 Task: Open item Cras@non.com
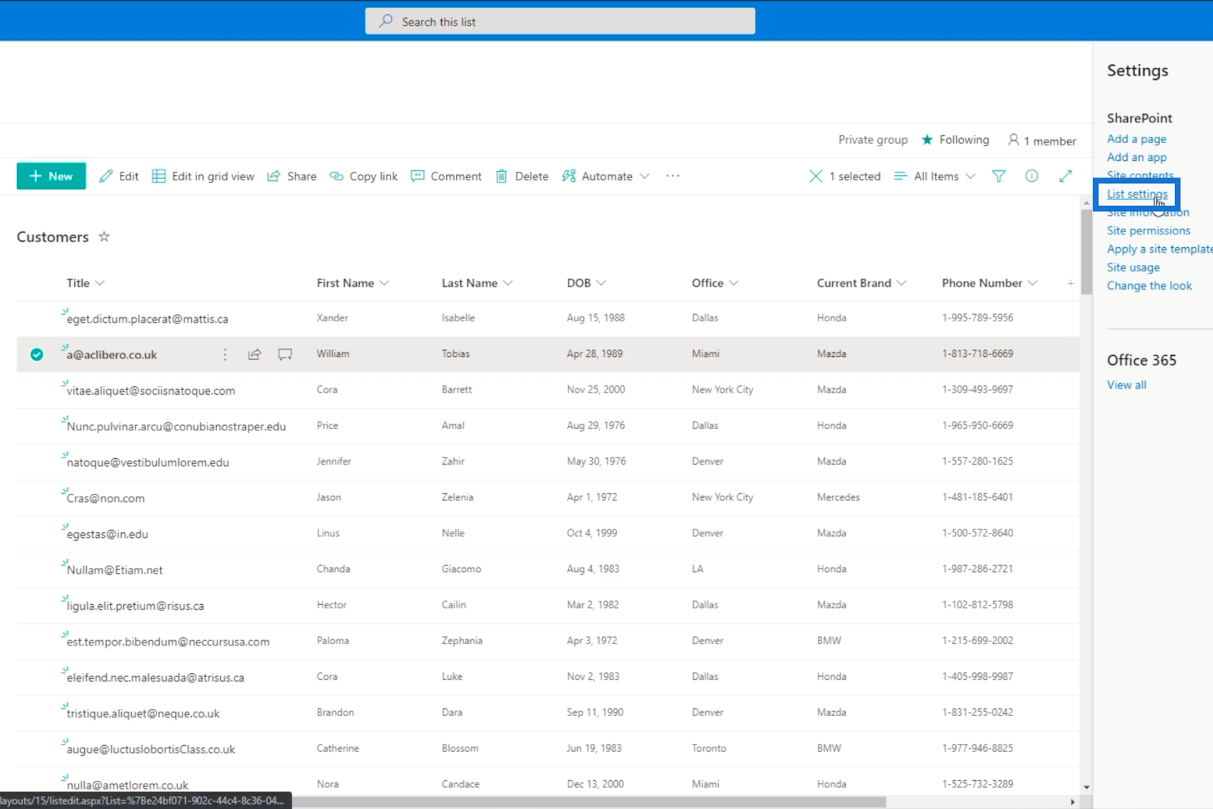coord(106,498)
